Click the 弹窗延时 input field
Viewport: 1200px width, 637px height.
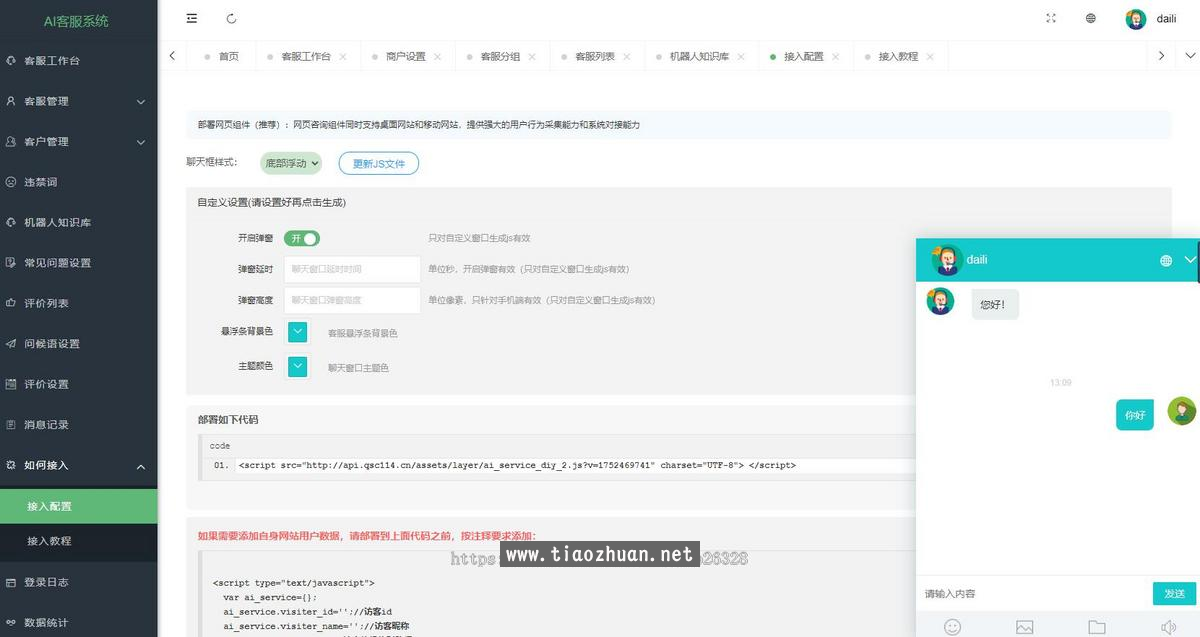352,269
